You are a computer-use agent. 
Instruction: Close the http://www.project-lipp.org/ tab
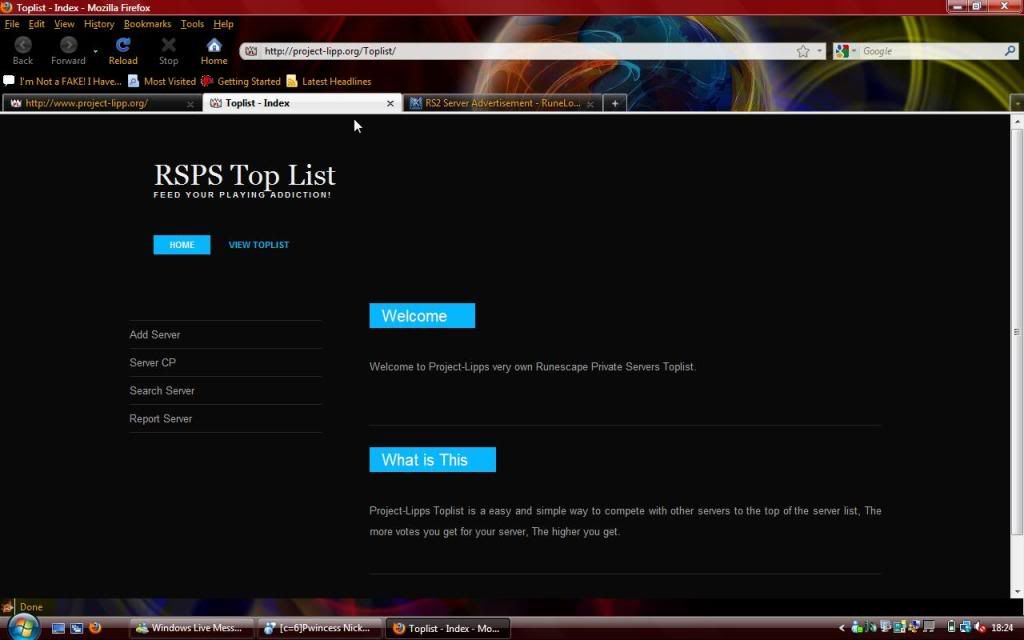pos(190,104)
